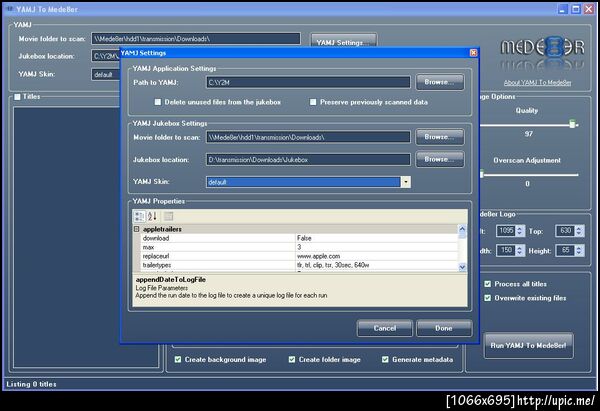Uncheck Create background image
600x411 pixels.
coord(178,359)
